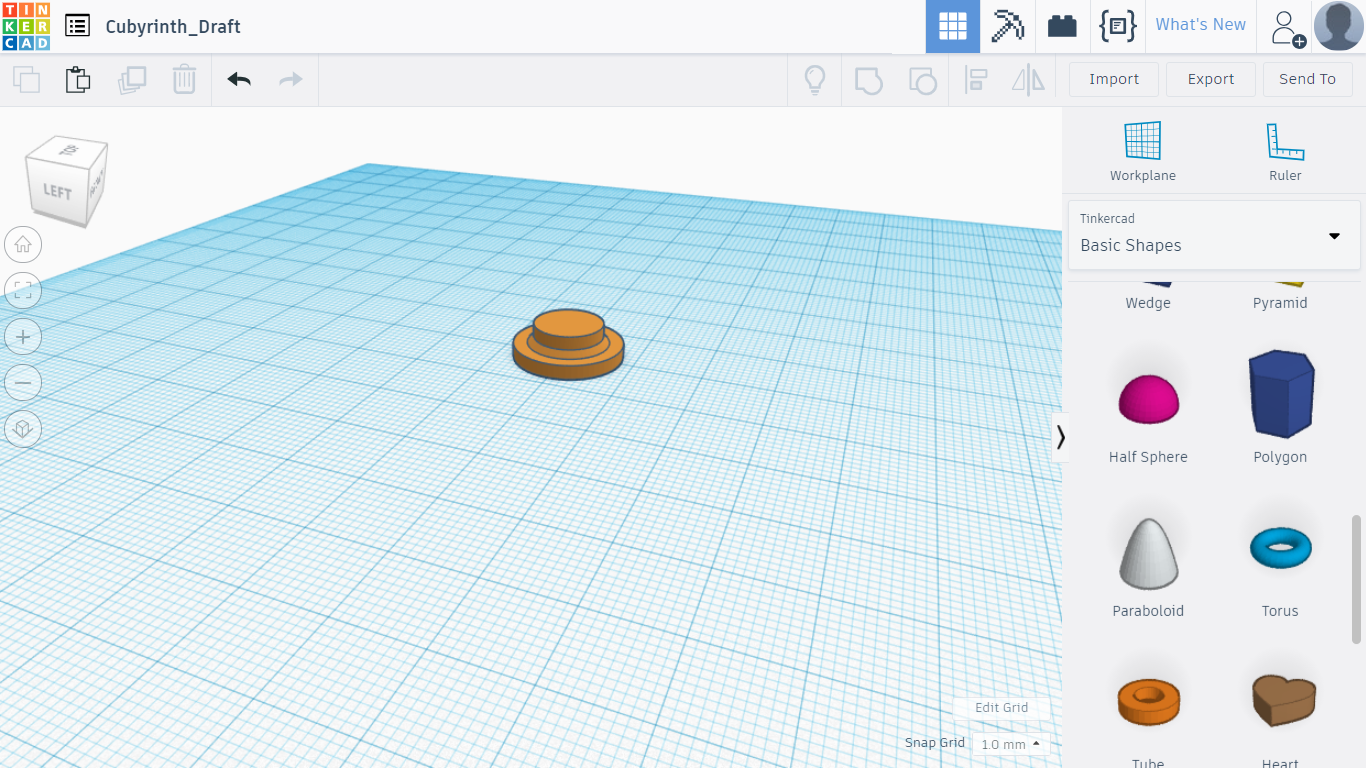1366x768 pixels.
Task: Open the designs list icon
Action: point(77,26)
